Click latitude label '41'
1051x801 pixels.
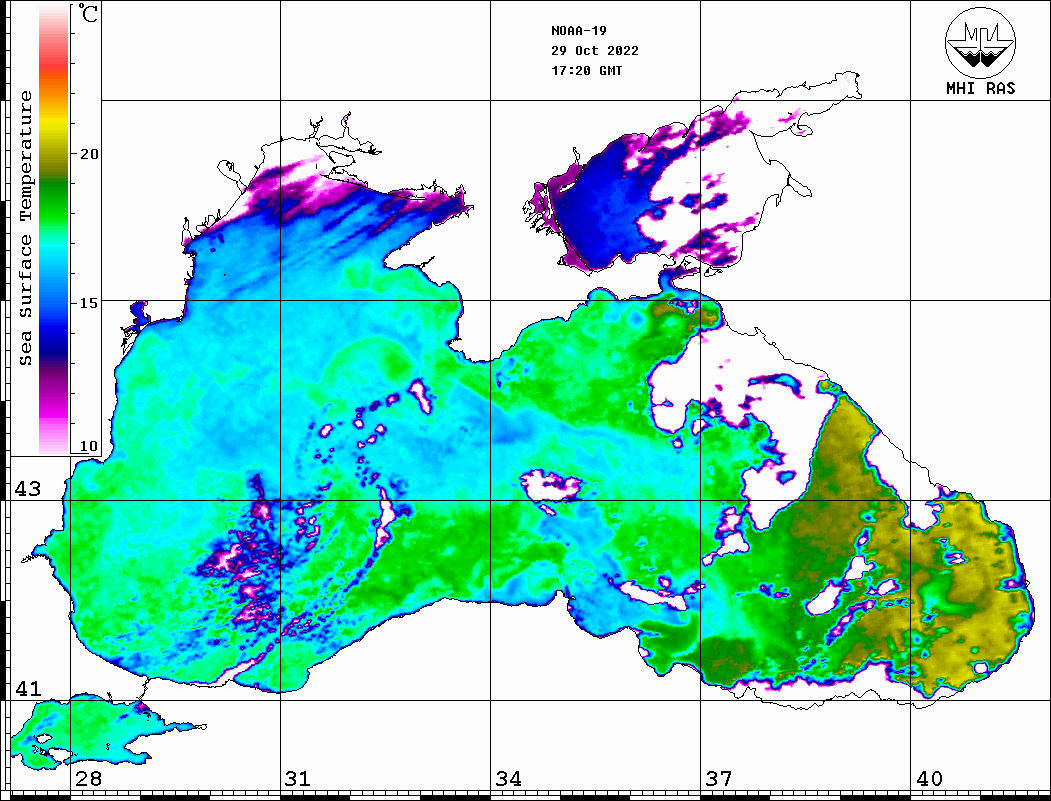pyautogui.click(x=28, y=688)
